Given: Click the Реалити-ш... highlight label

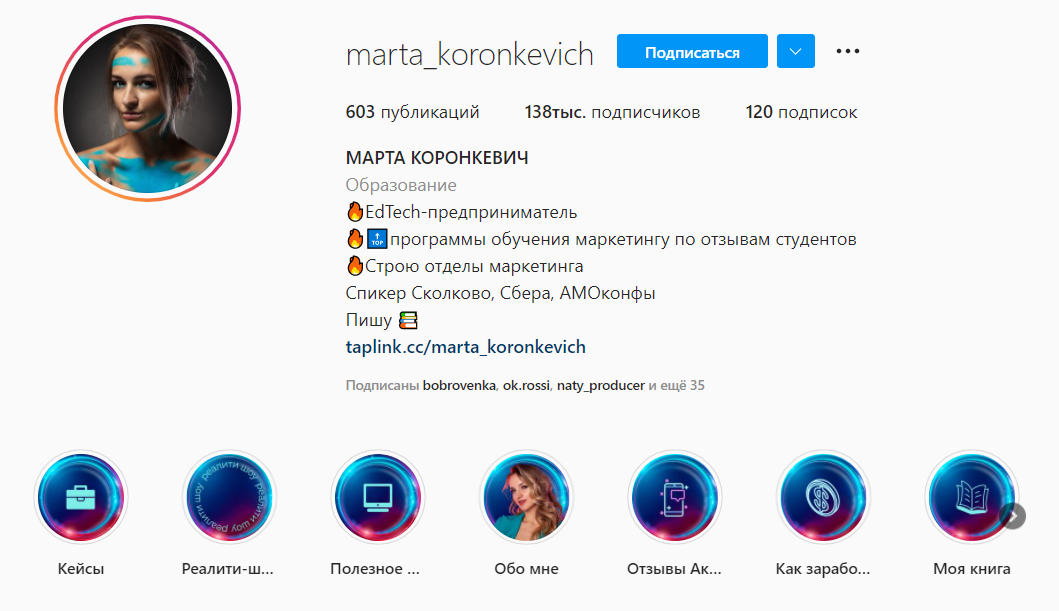Looking at the screenshot, I should [228, 568].
